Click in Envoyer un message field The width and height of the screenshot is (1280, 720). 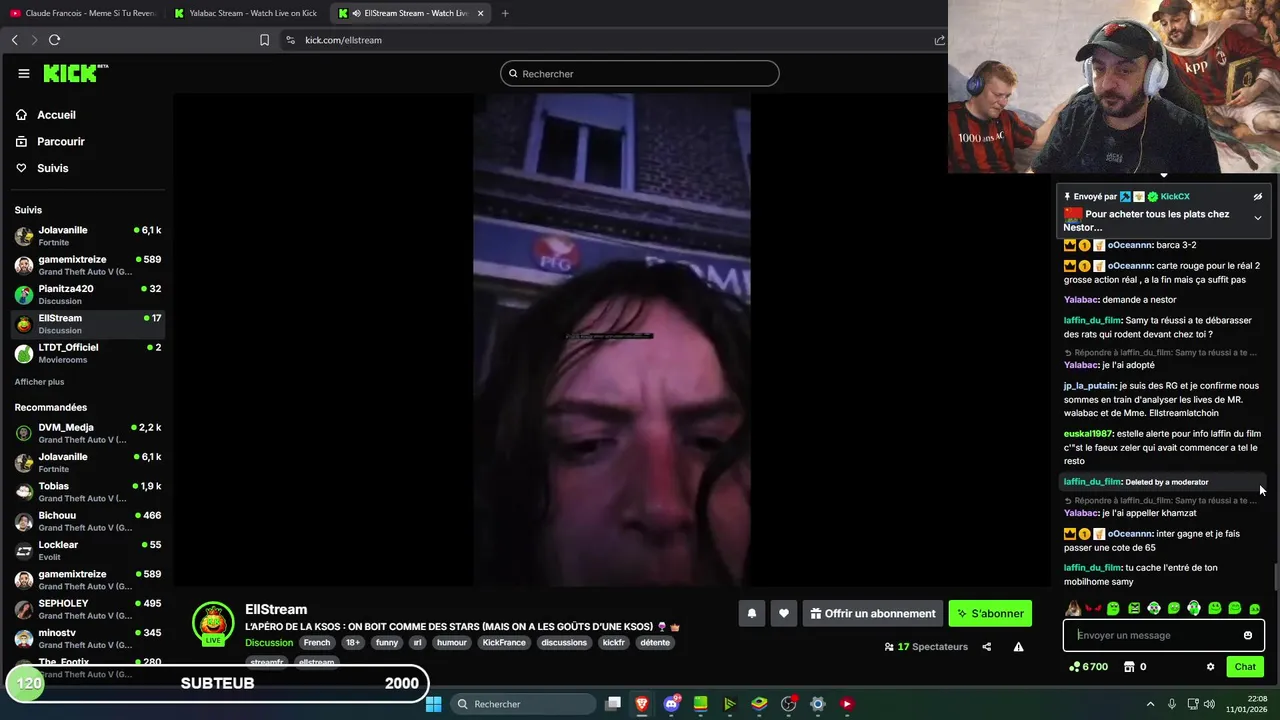coord(1155,635)
